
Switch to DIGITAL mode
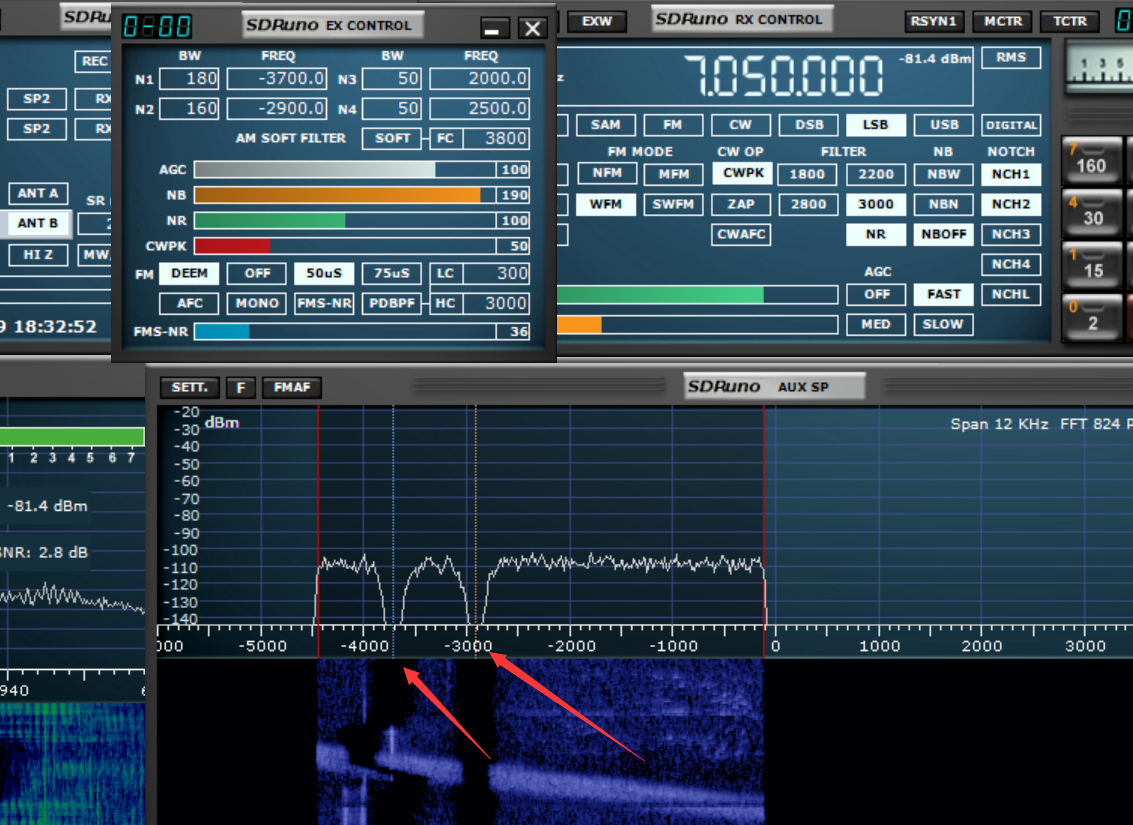pos(1011,125)
